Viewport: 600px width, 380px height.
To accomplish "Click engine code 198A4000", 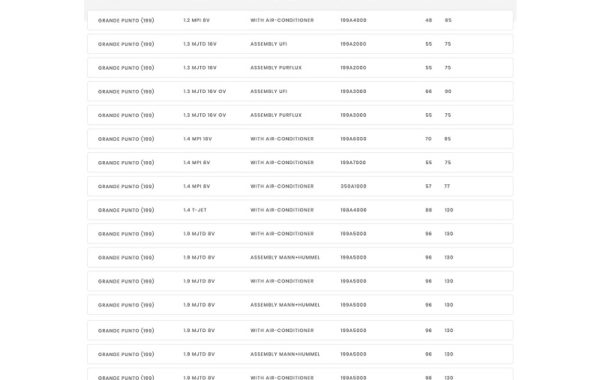I will (x=353, y=210).
